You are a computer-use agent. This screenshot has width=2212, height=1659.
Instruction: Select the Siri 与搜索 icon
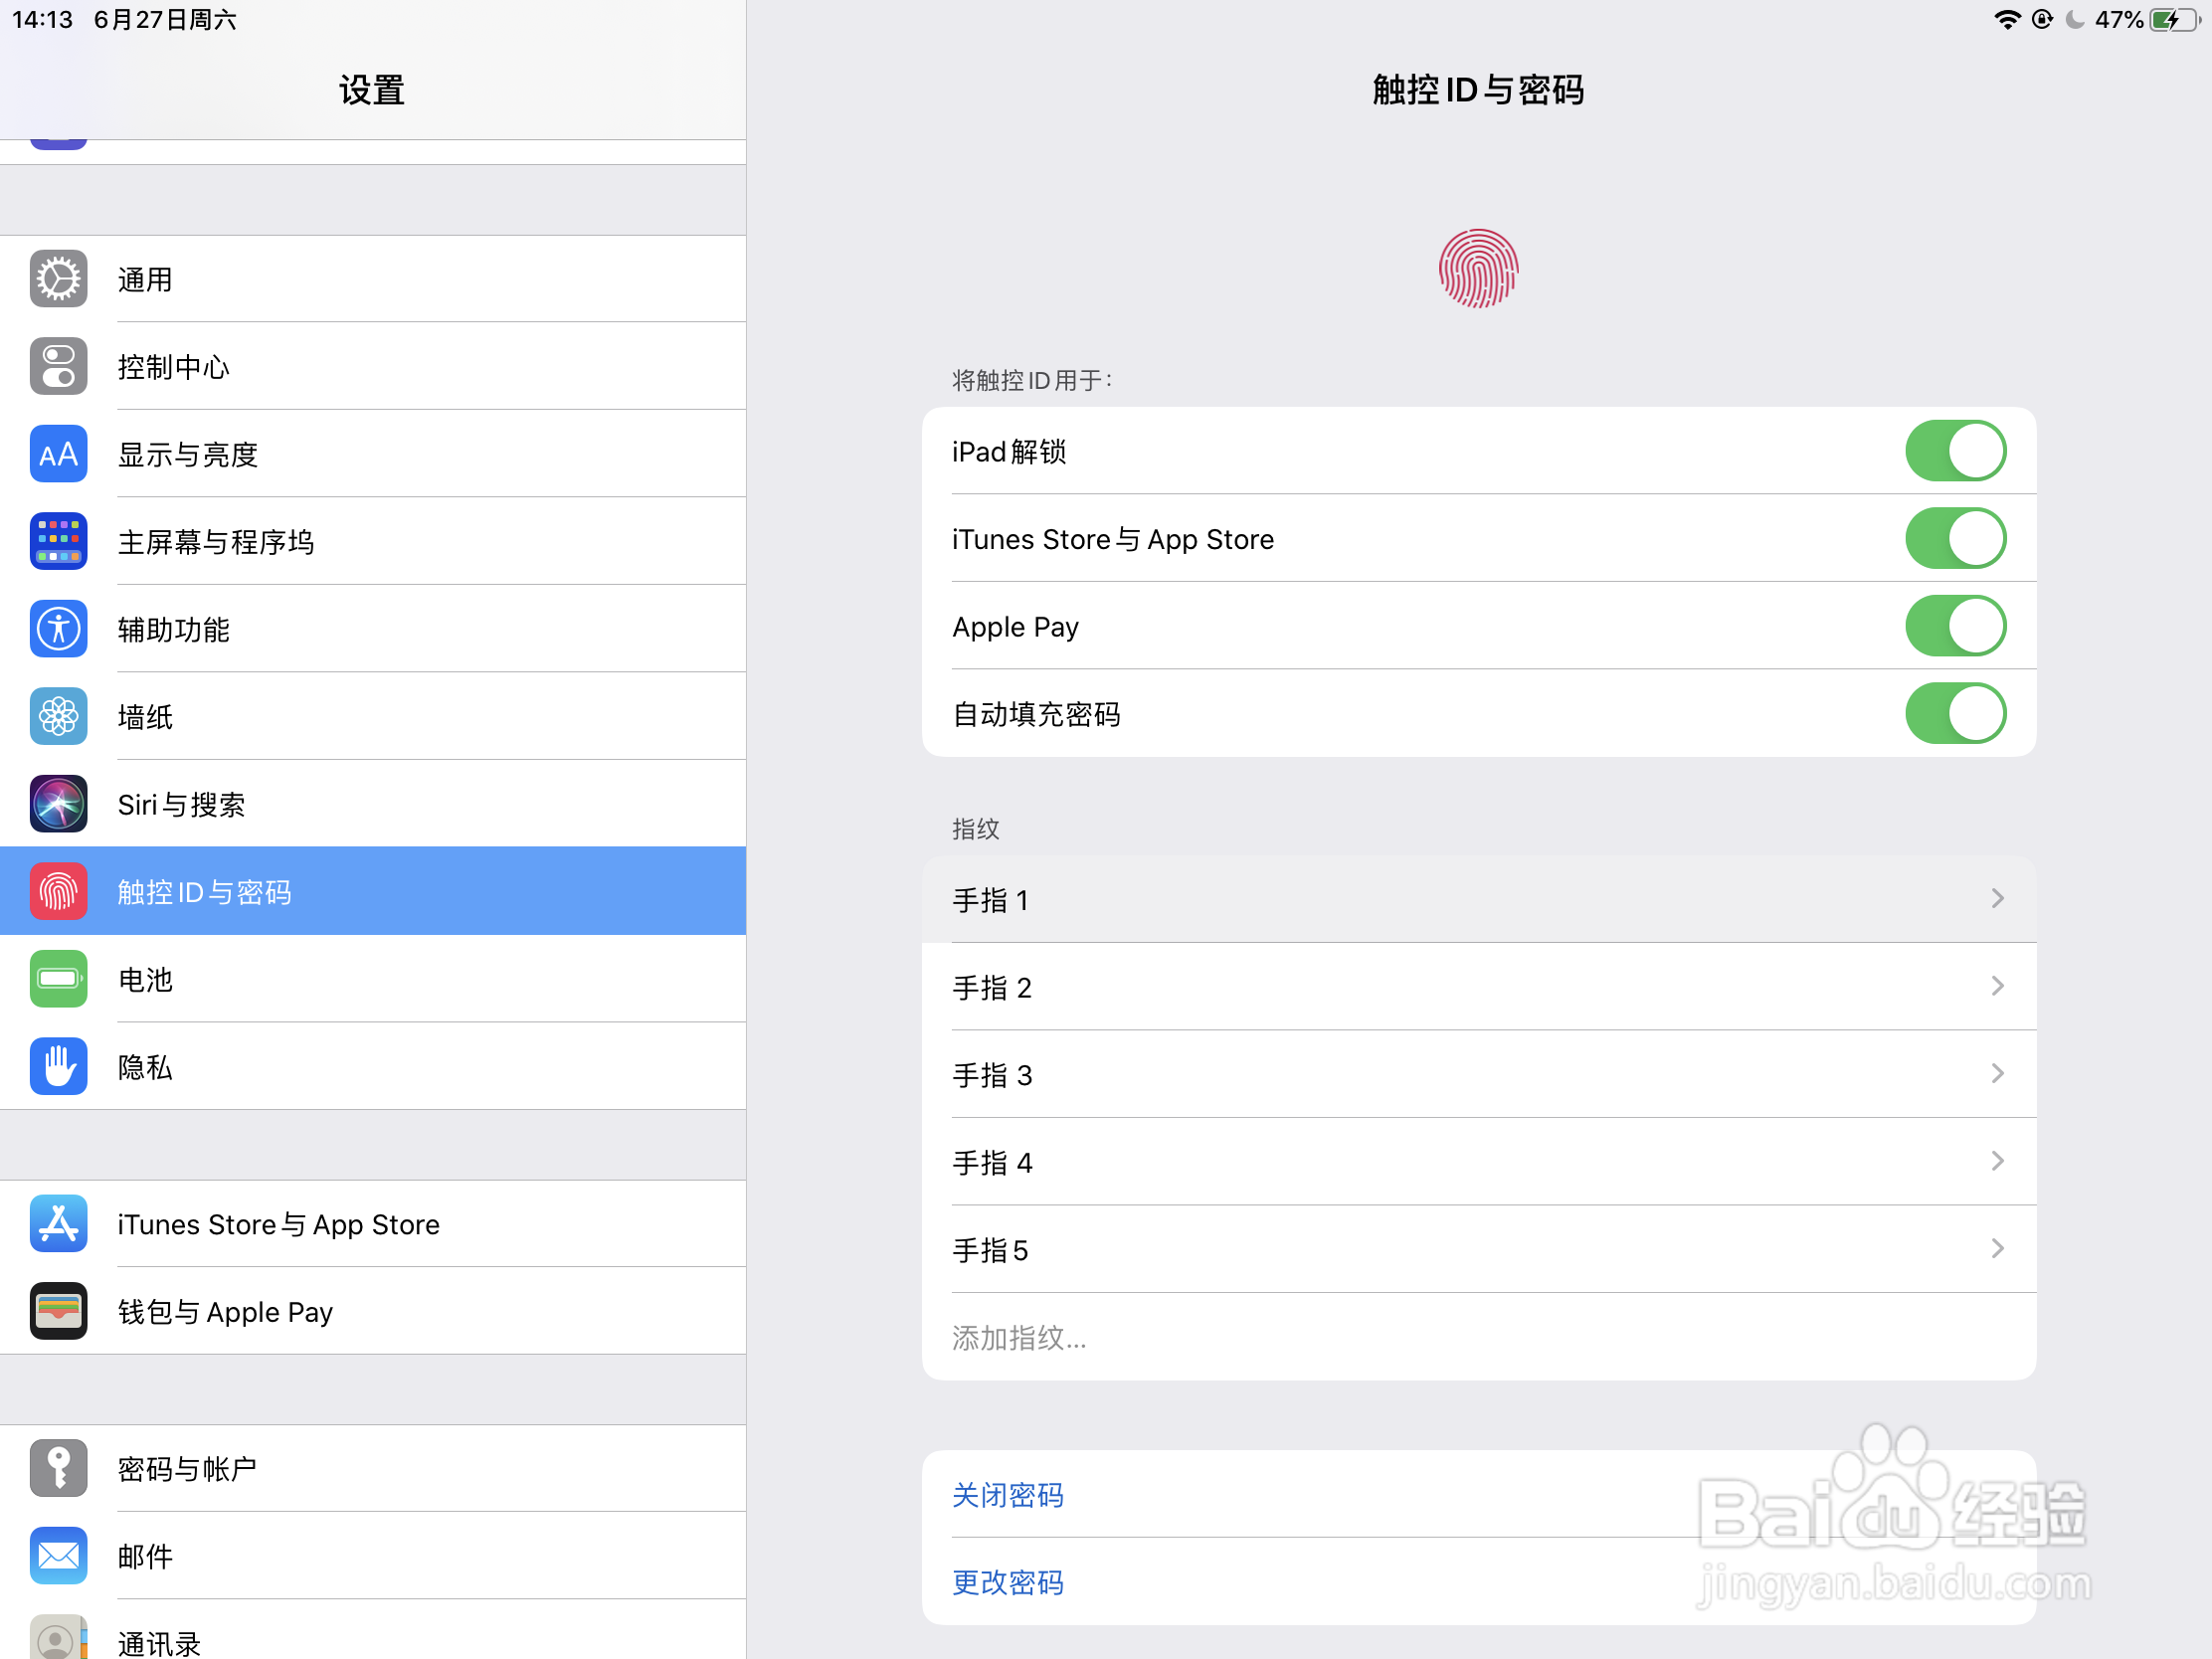[x=58, y=803]
